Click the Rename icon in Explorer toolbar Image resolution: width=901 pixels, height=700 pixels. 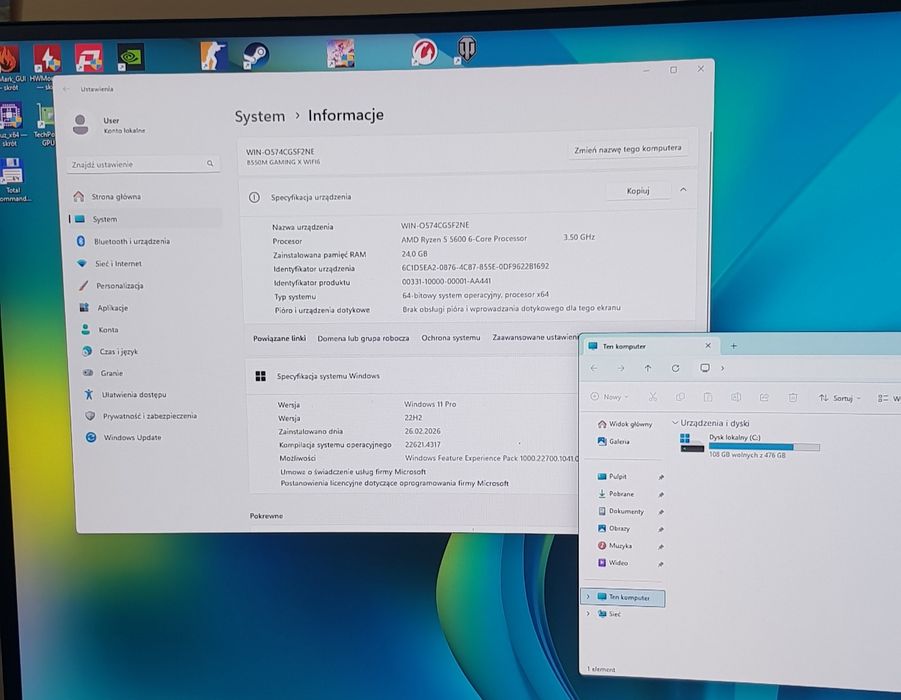pos(736,397)
